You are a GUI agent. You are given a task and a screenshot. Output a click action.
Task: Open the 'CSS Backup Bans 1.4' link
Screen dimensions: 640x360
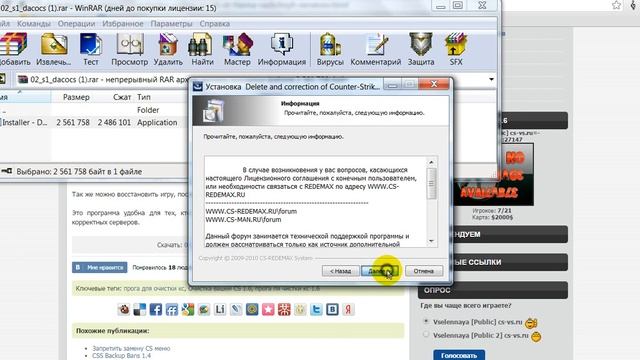point(121,356)
